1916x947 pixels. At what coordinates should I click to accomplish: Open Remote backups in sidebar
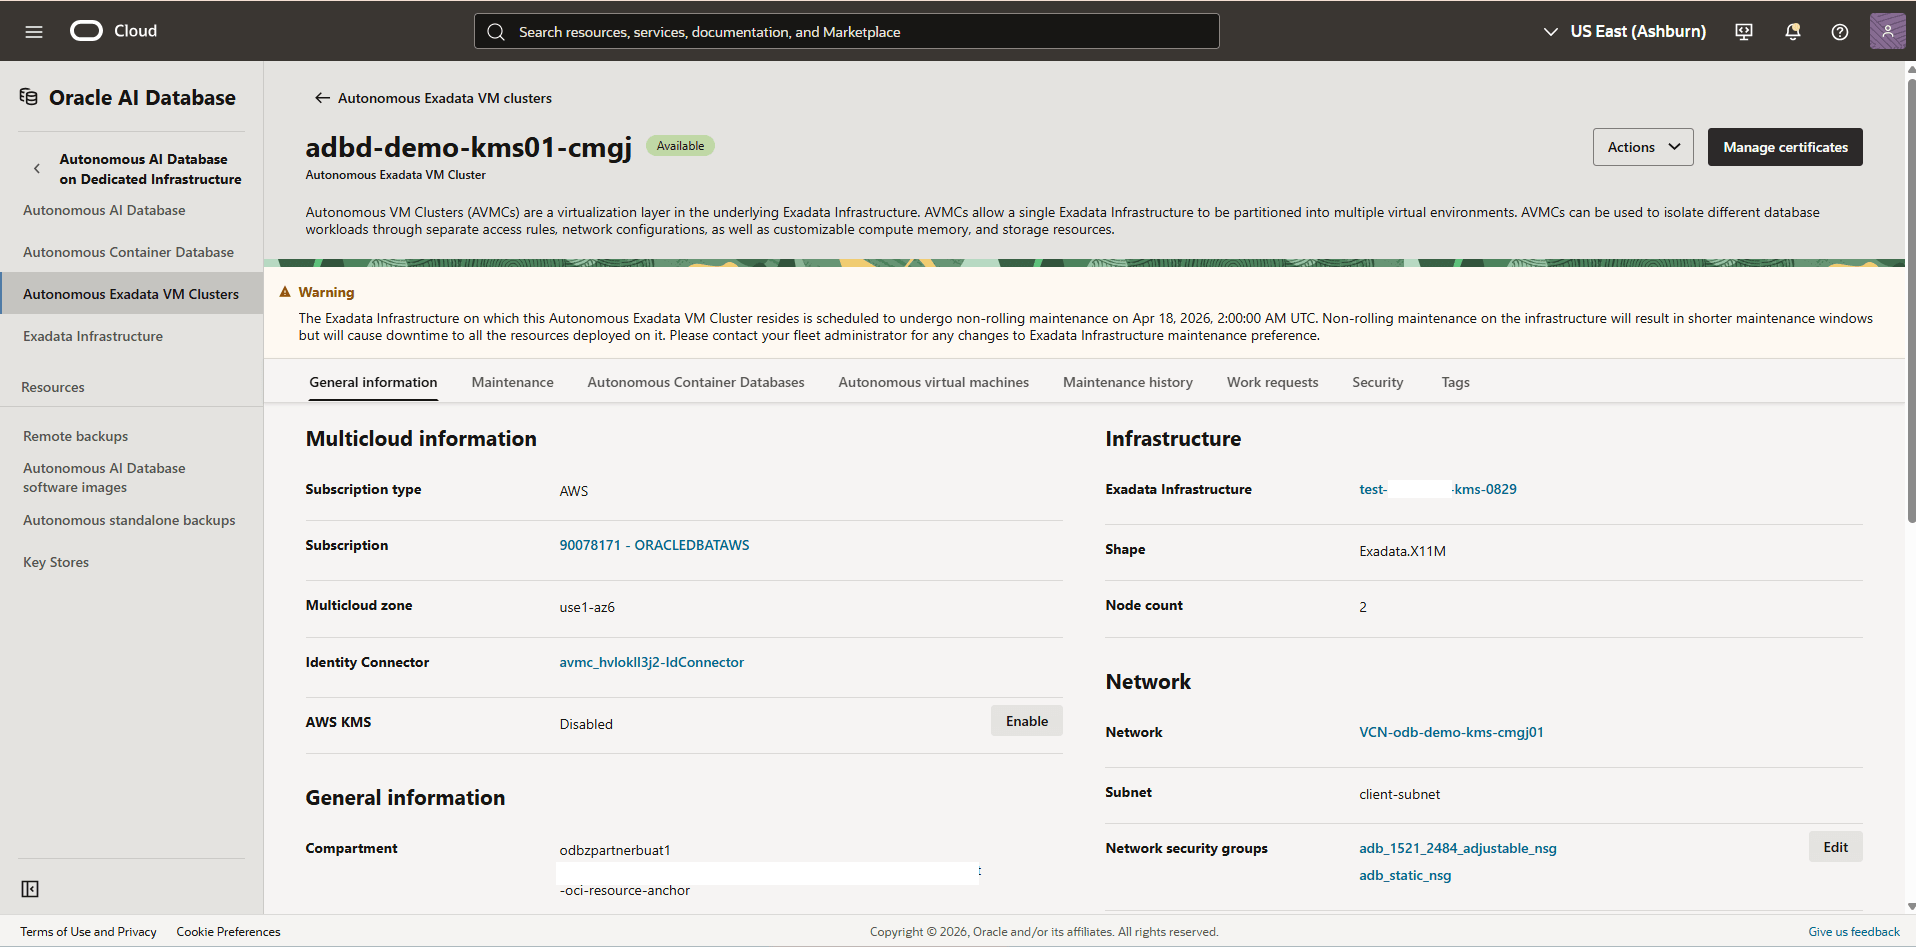coord(76,436)
